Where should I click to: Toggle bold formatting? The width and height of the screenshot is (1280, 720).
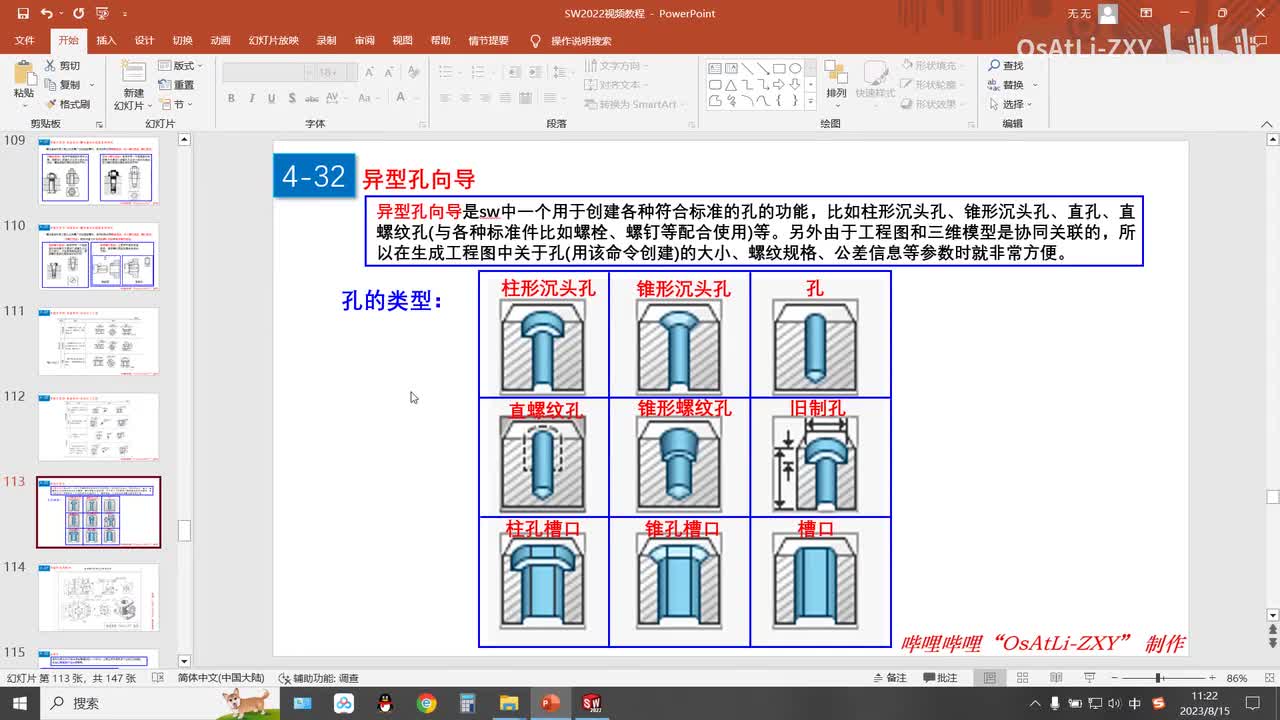[x=231, y=98]
